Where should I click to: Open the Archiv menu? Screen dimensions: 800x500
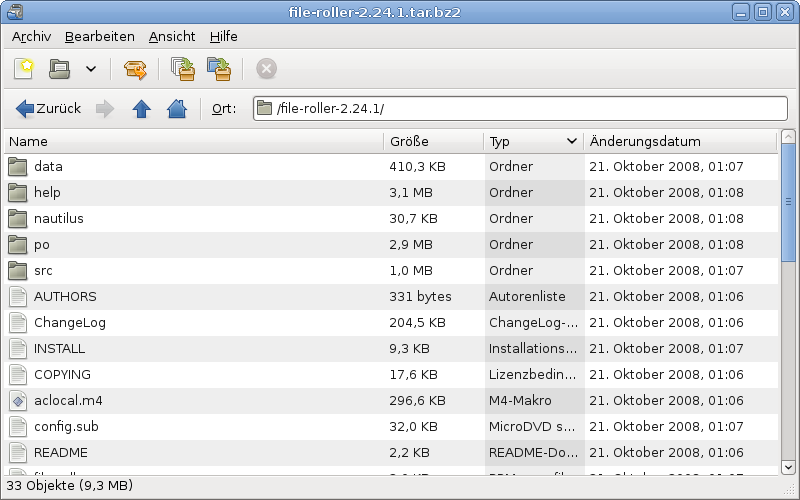point(31,36)
